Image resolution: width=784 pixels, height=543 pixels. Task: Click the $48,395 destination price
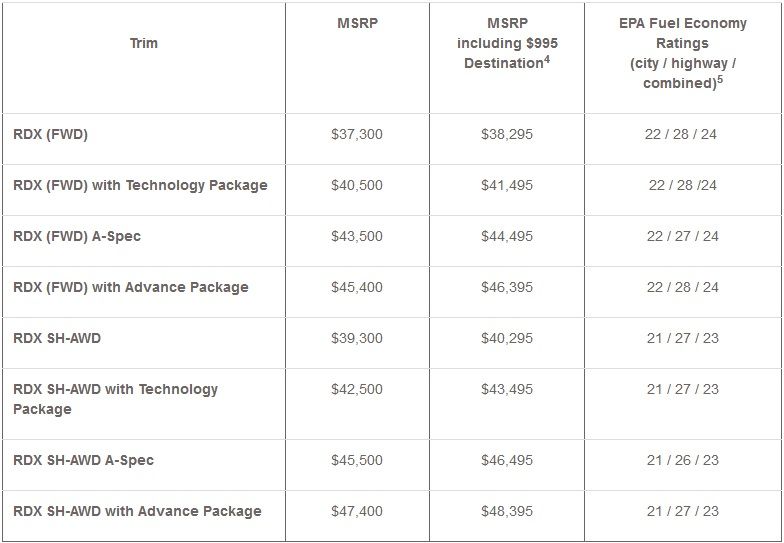(507, 511)
